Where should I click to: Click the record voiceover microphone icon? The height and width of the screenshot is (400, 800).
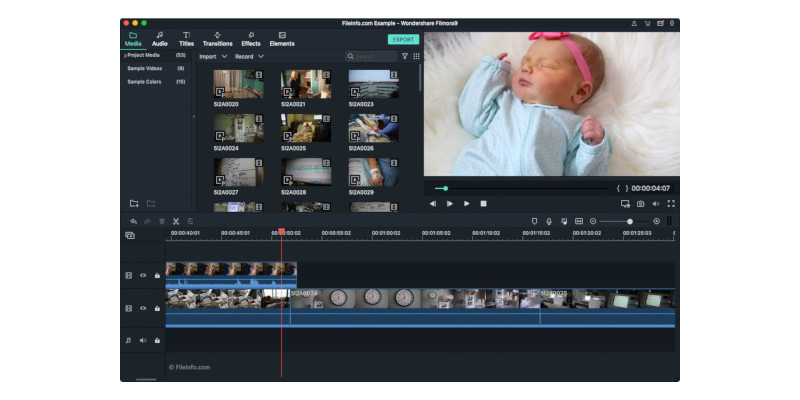(x=549, y=221)
